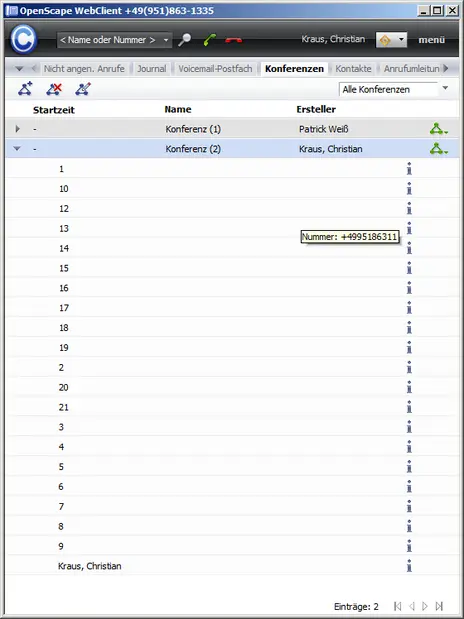Click the green call handset icon
The height and width of the screenshot is (619, 464).
point(209,40)
